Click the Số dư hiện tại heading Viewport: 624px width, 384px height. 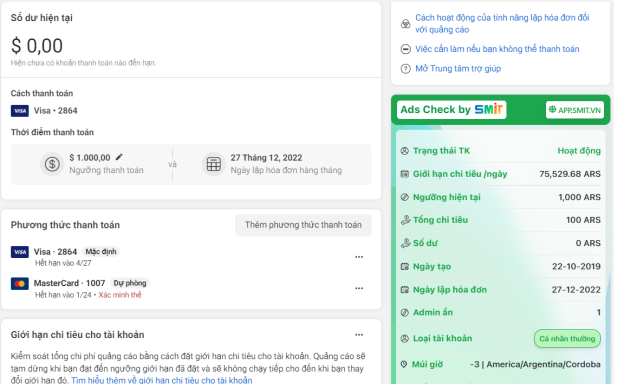[x=41, y=18]
